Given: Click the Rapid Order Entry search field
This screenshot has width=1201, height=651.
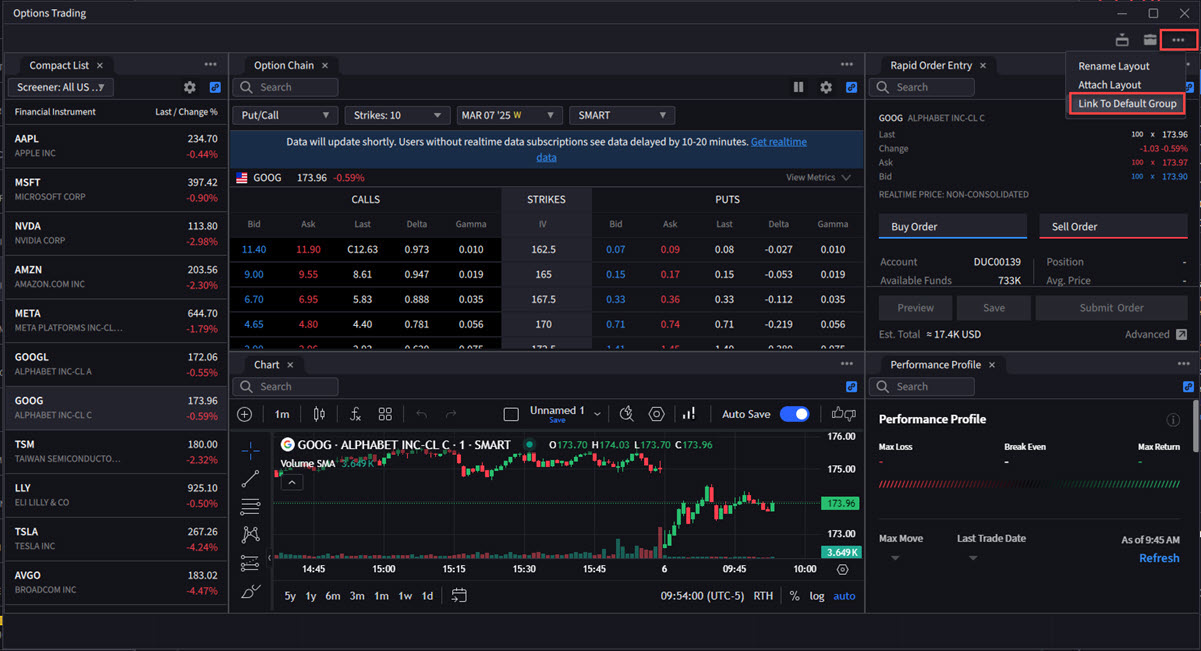Looking at the screenshot, I should 921,87.
